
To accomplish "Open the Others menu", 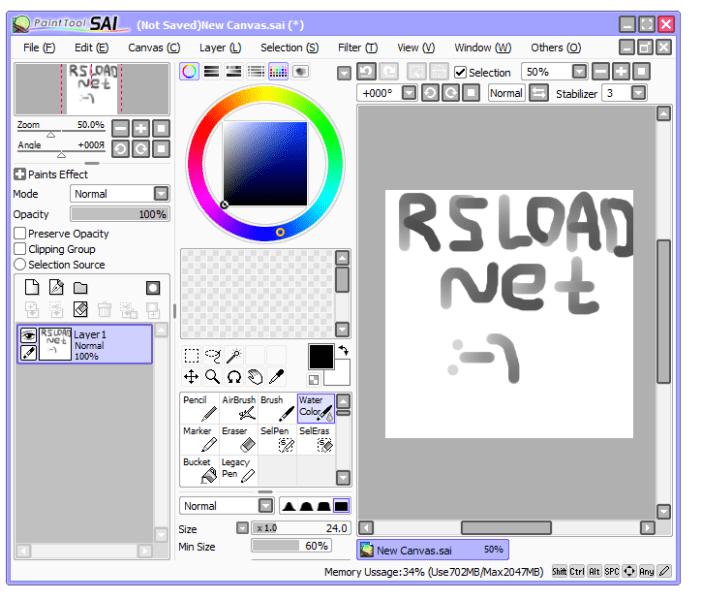I will pyautogui.click(x=556, y=48).
